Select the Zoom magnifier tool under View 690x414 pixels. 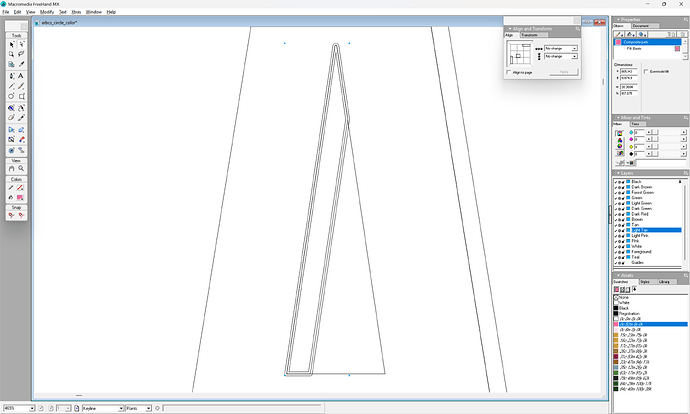tap(22, 168)
